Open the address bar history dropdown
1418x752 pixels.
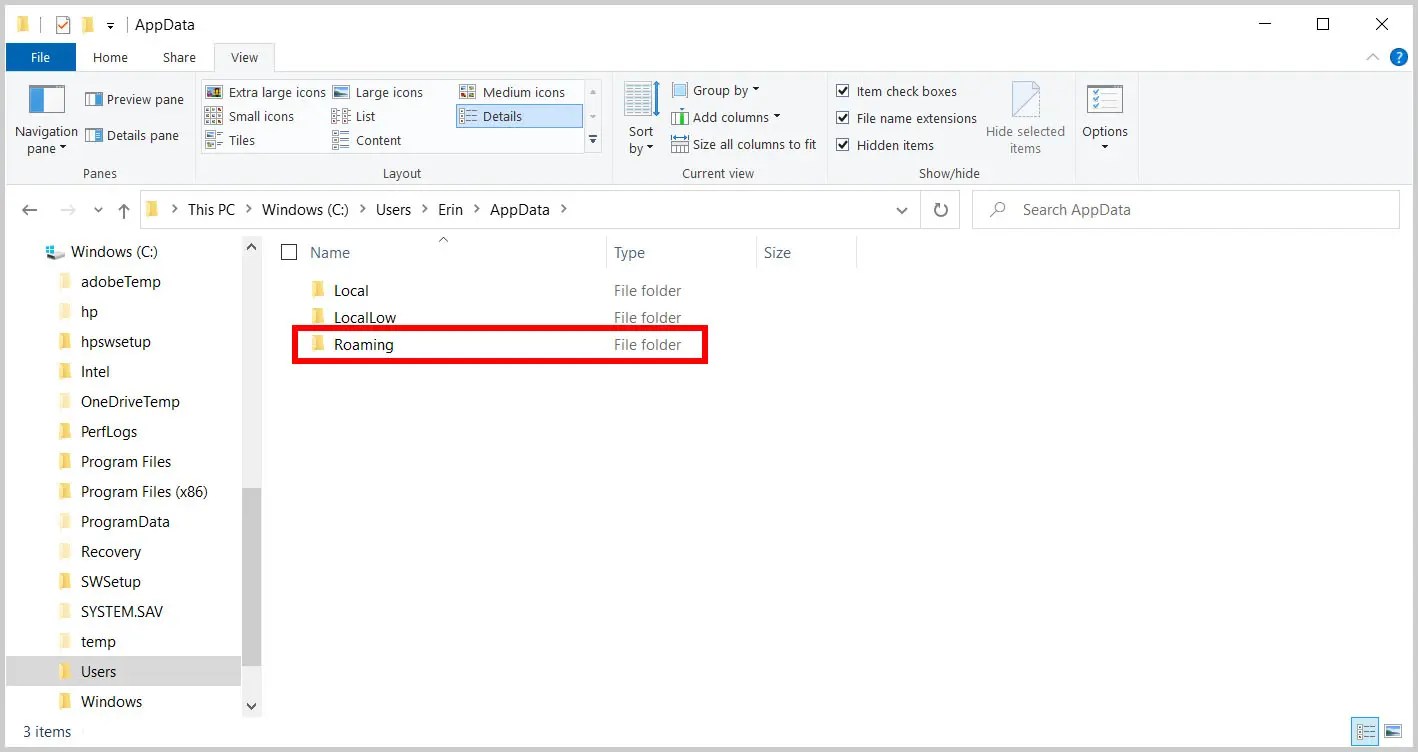[x=902, y=209]
